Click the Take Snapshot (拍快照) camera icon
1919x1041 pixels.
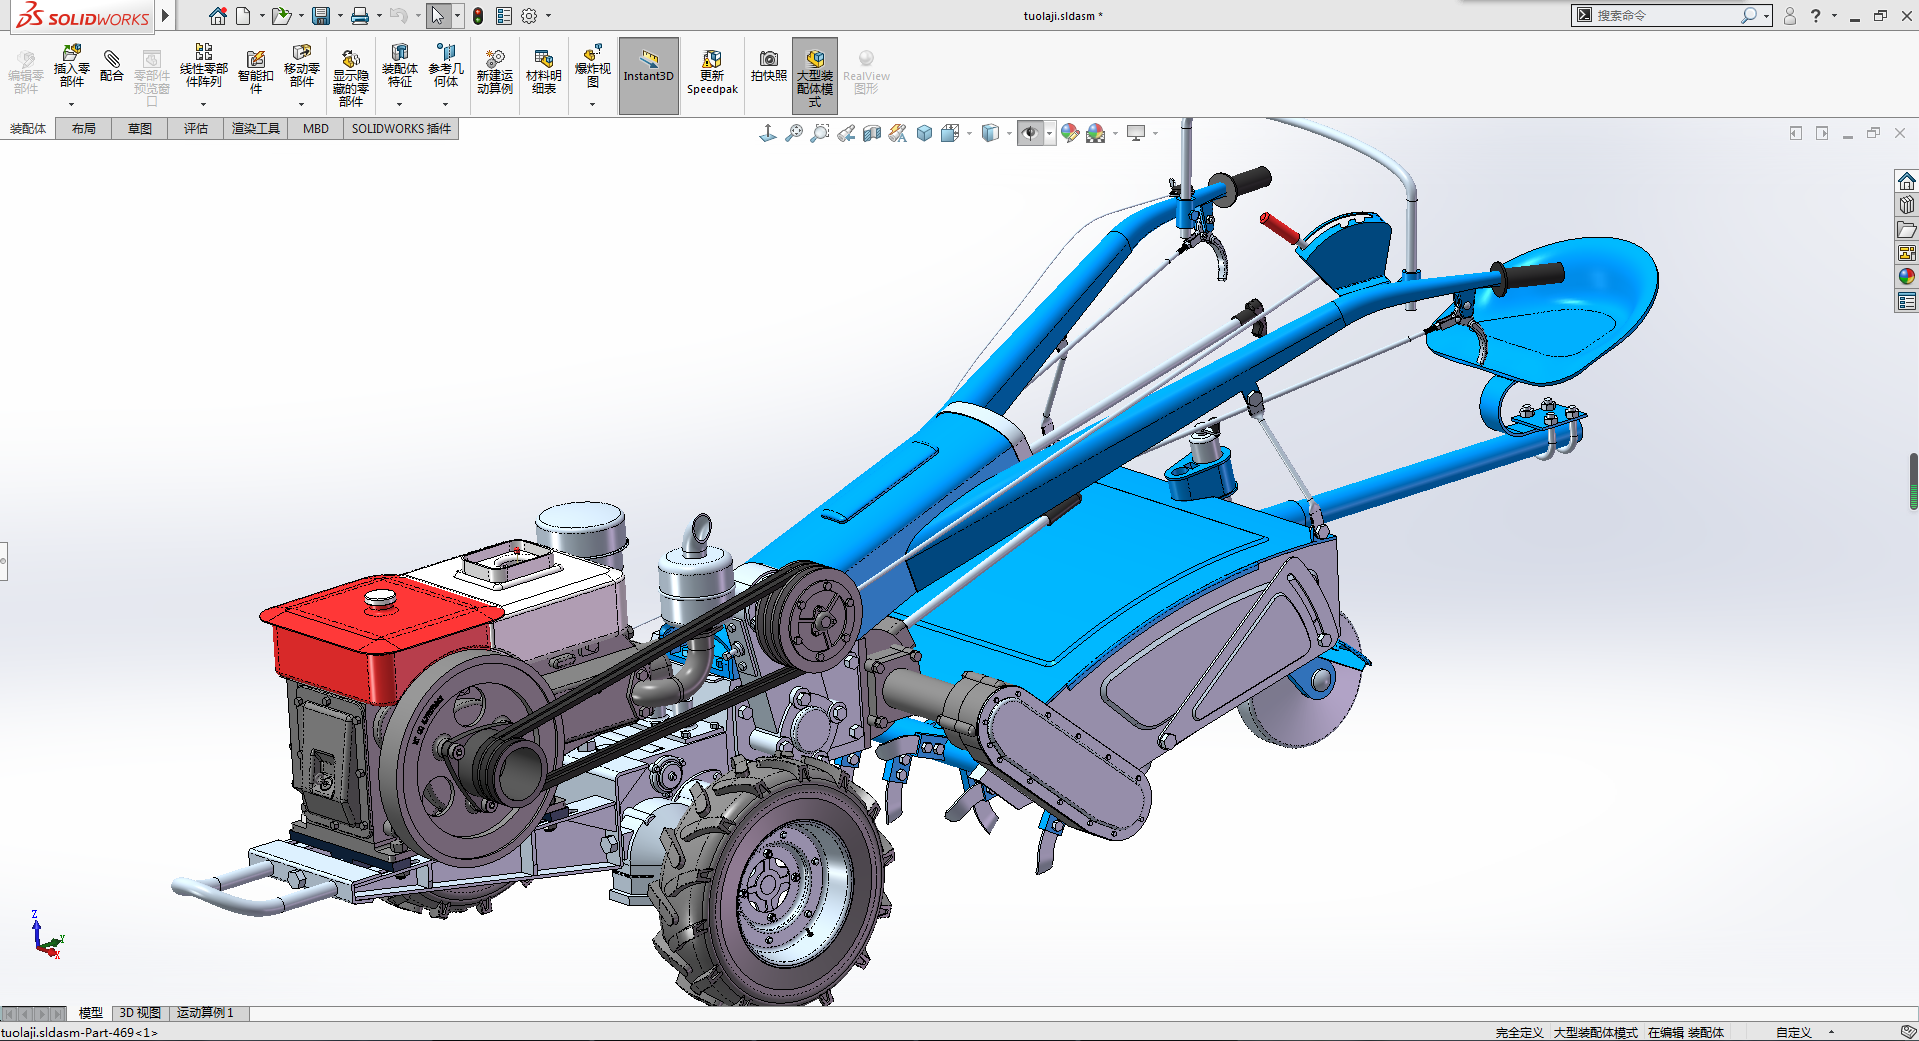click(x=768, y=61)
